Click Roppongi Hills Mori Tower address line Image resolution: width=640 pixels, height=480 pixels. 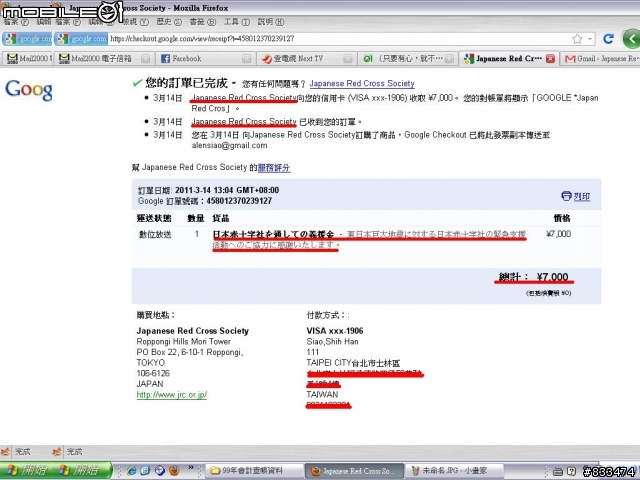(x=184, y=342)
